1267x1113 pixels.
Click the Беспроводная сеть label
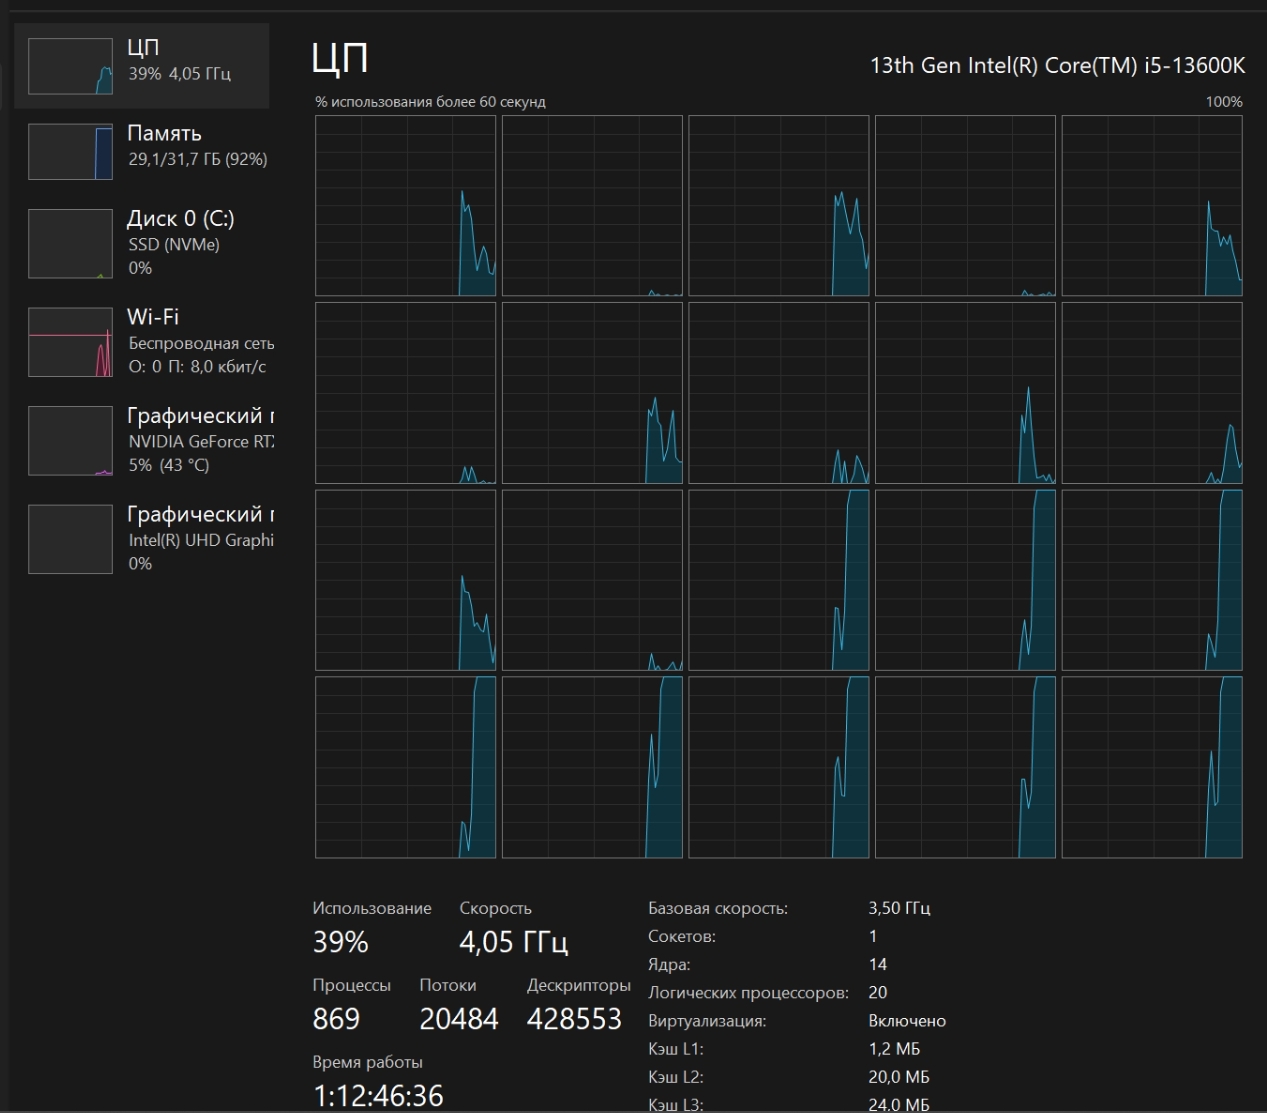tap(201, 343)
